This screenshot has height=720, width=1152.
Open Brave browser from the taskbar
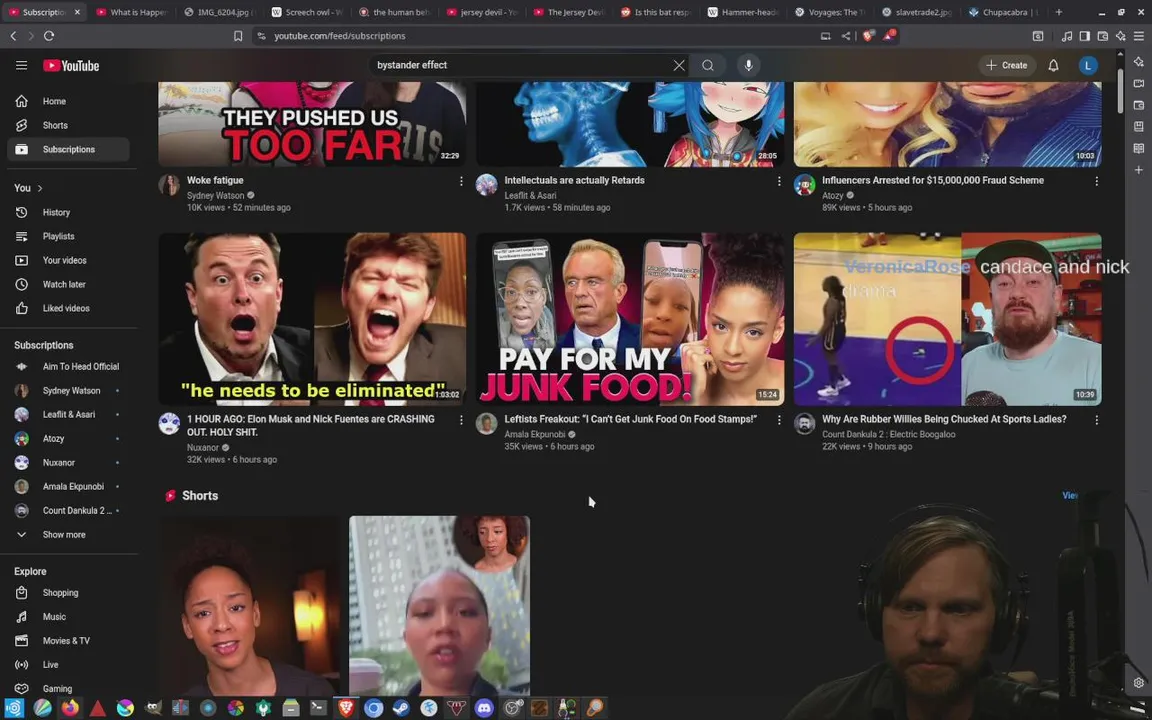pos(345,708)
